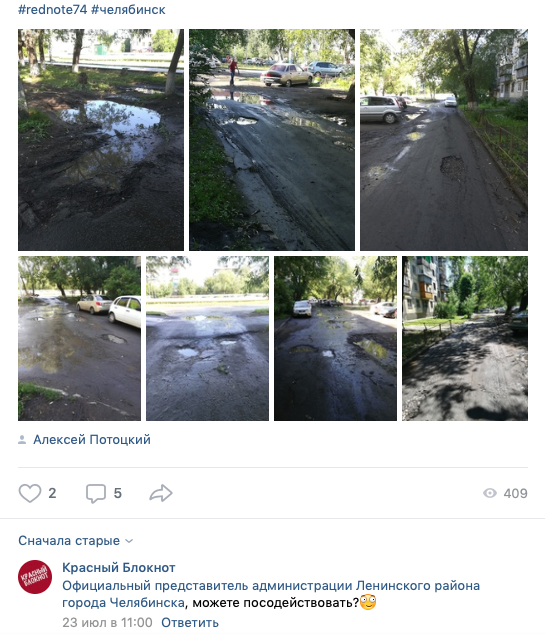Click the person icon beside Алексей Потоцкий
The height and width of the screenshot is (634, 545).
(x=22, y=440)
